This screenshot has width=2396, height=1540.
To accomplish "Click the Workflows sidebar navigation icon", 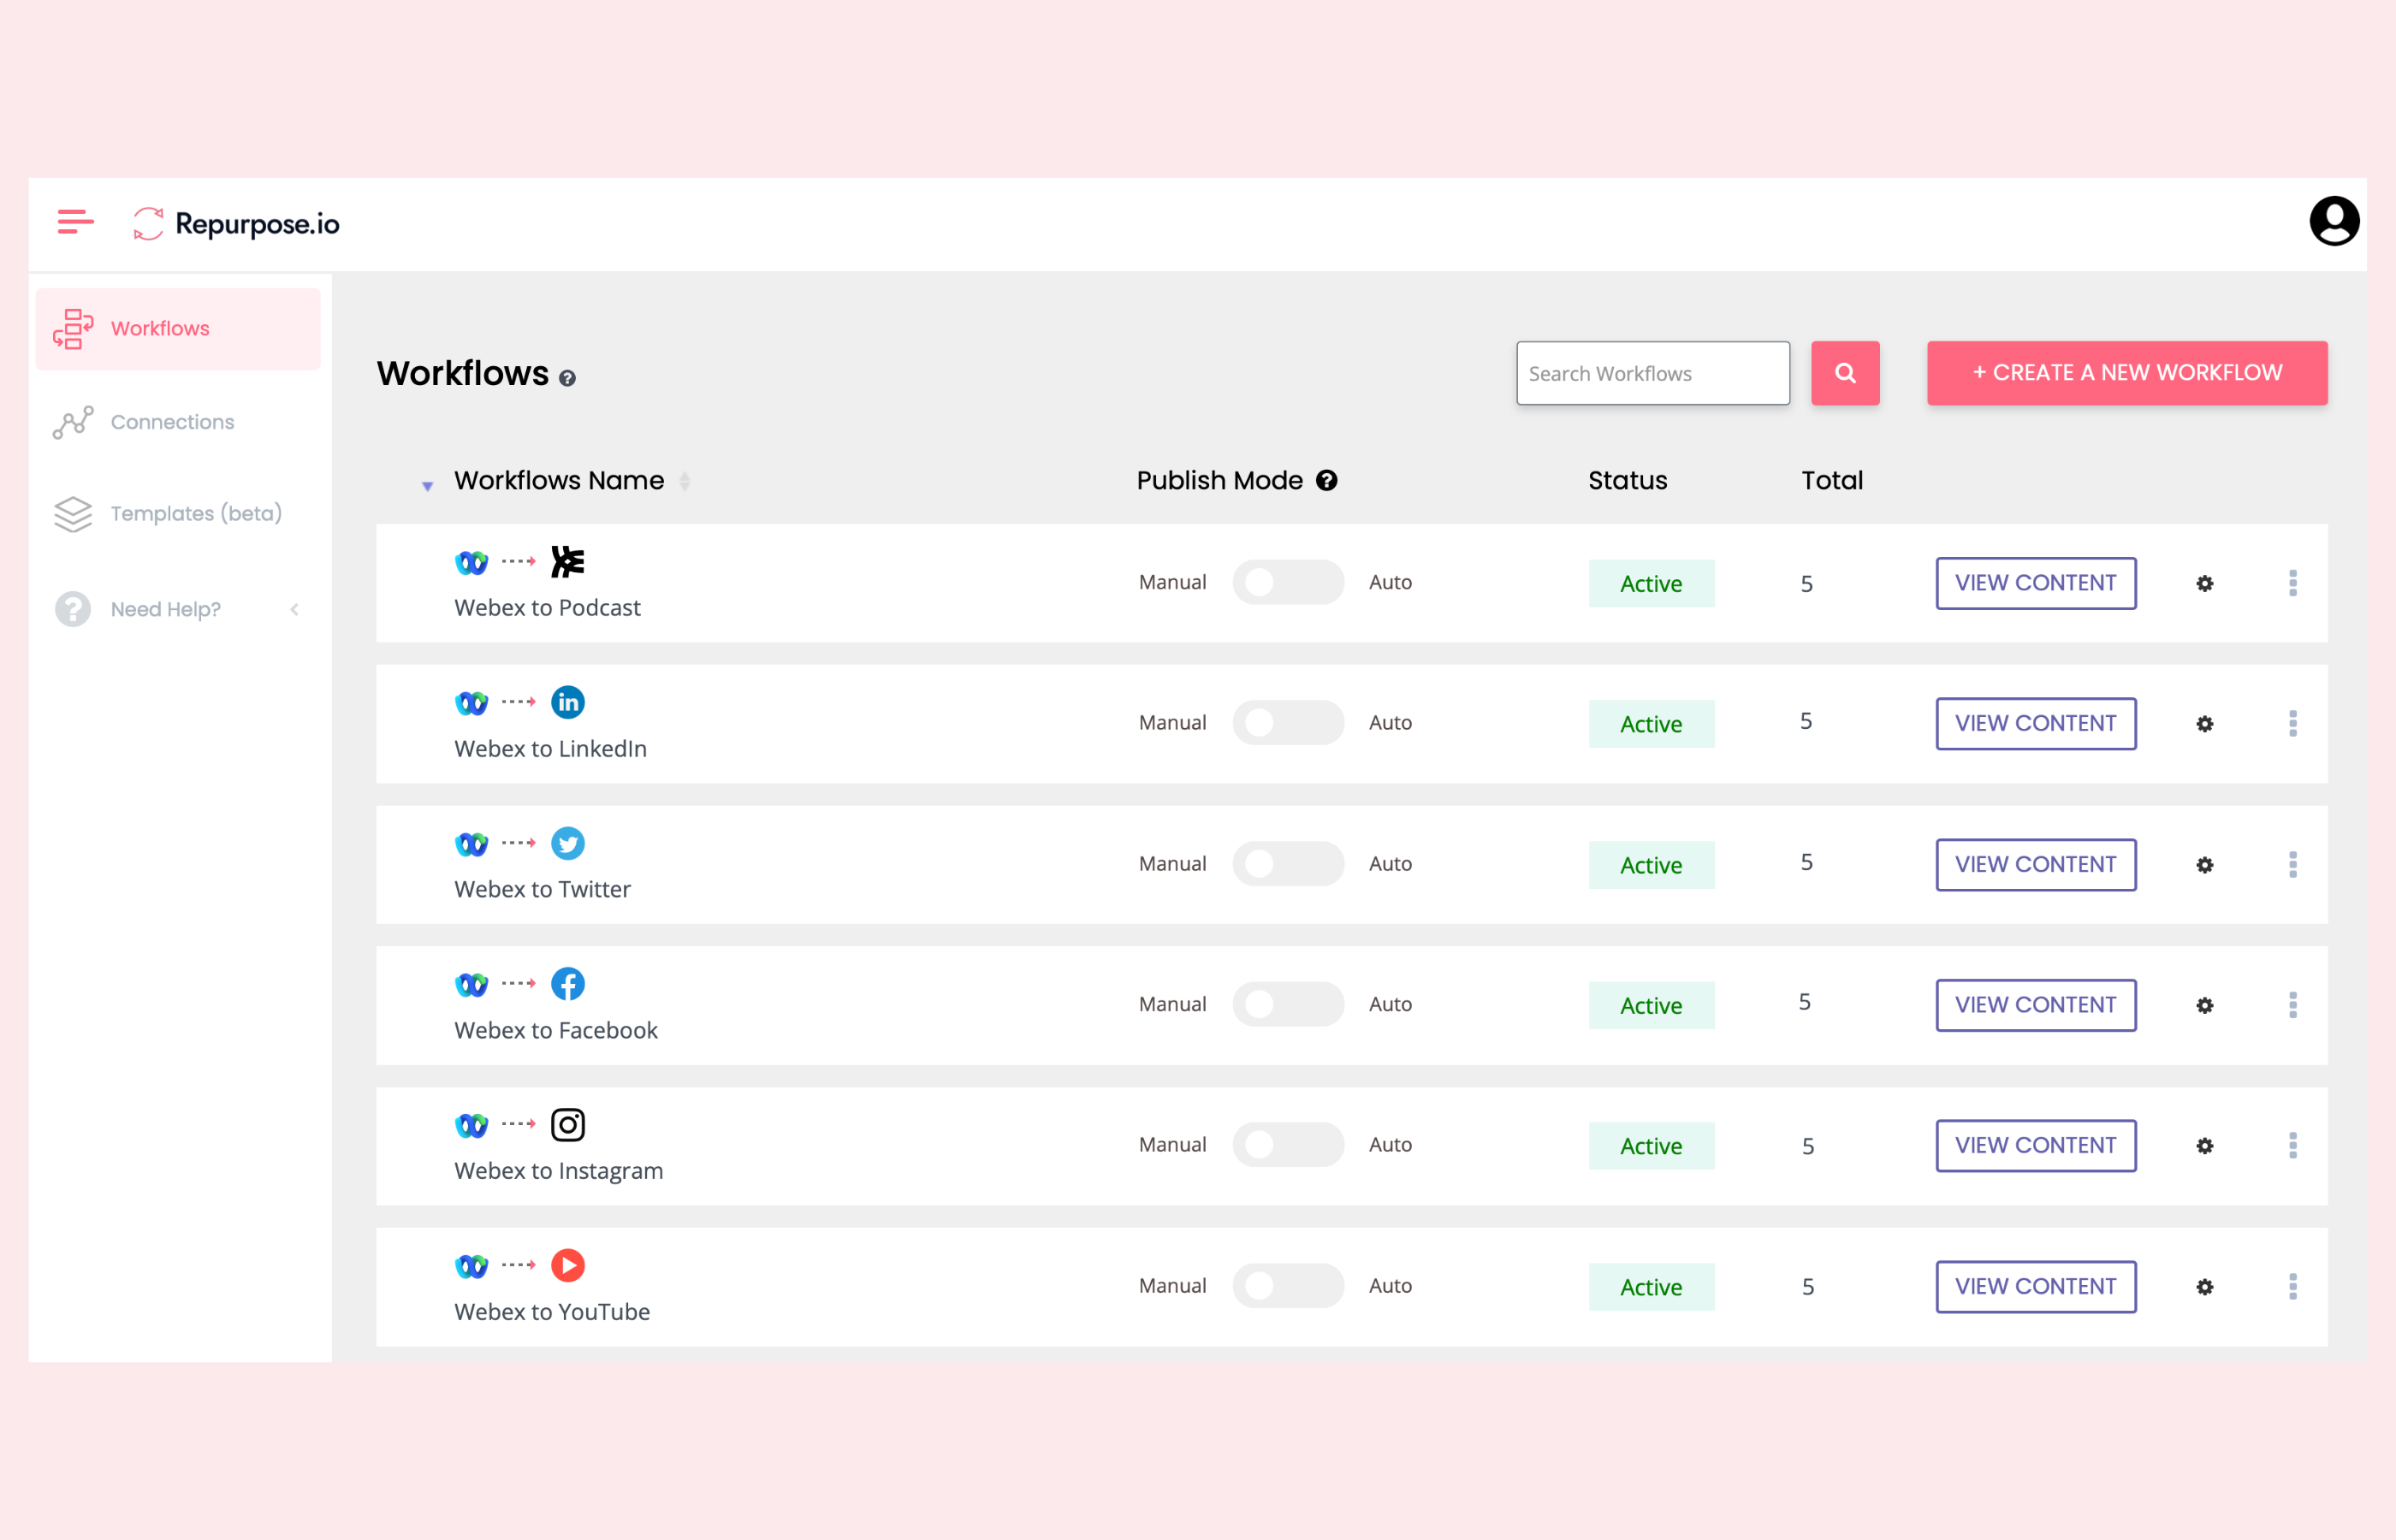I will coord(74,329).
